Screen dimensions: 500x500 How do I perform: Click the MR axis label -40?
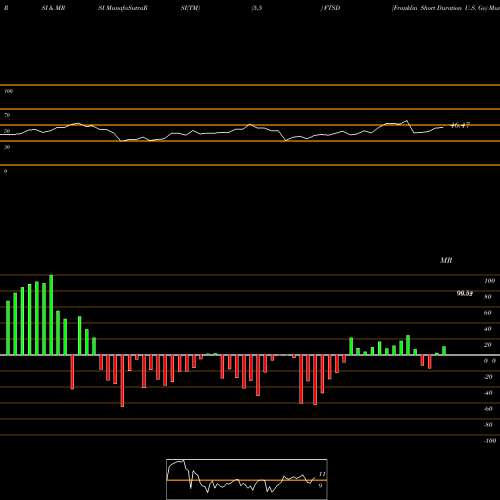488,393
